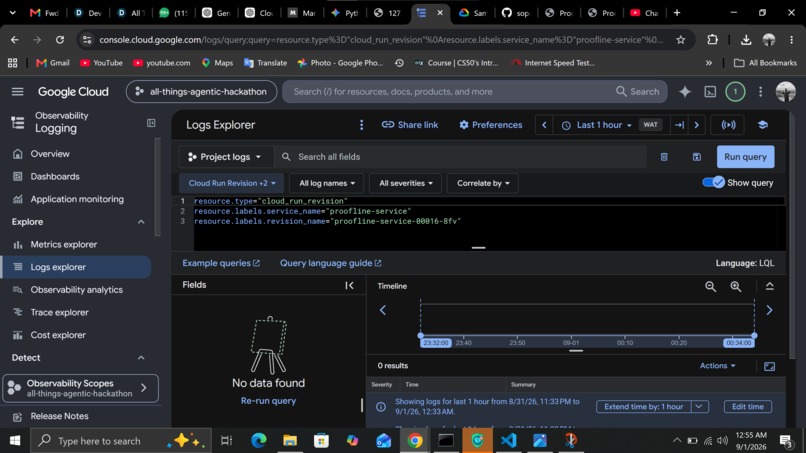Image resolution: width=806 pixels, height=453 pixels.
Task: Collapse the Logging sidebar panel
Action: pos(151,123)
